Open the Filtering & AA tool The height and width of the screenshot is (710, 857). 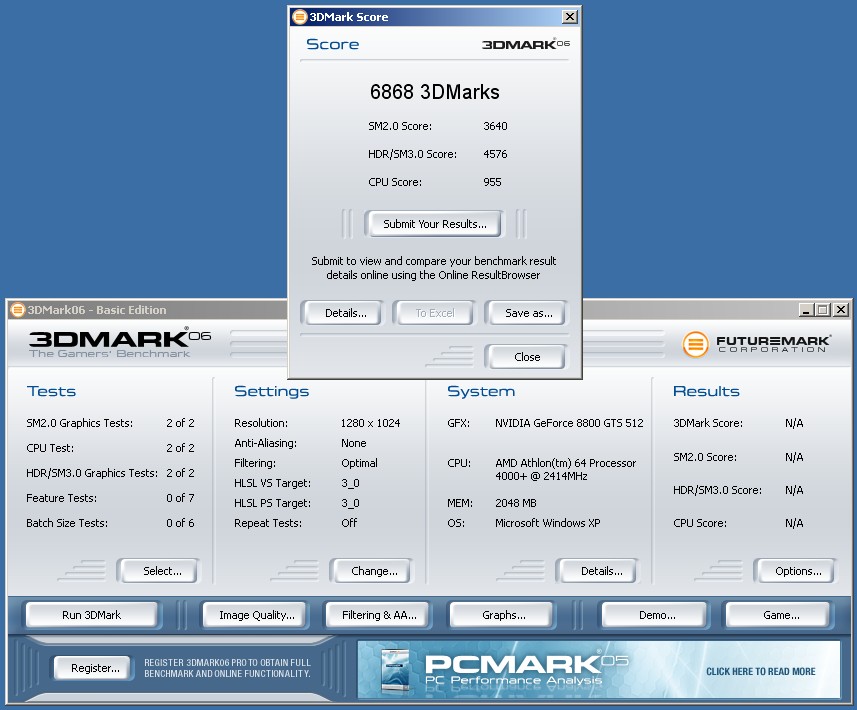click(x=379, y=615)
